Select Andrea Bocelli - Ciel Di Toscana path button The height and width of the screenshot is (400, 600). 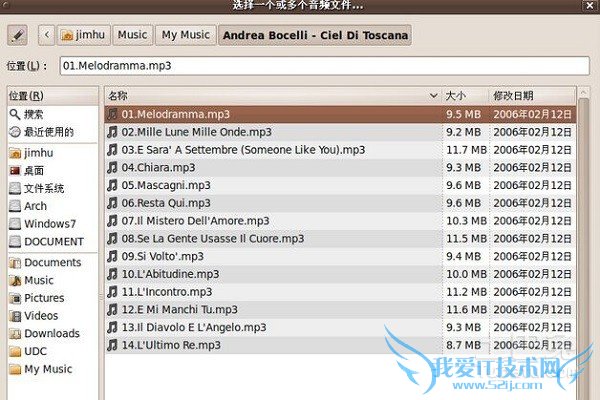pos(315,35)
